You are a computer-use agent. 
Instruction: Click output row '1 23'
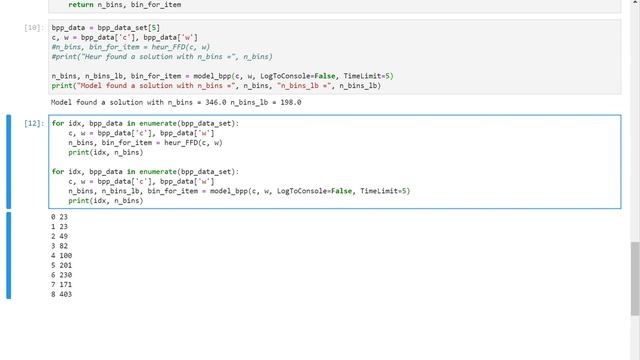pyautogui.click(x=60, y=227)
